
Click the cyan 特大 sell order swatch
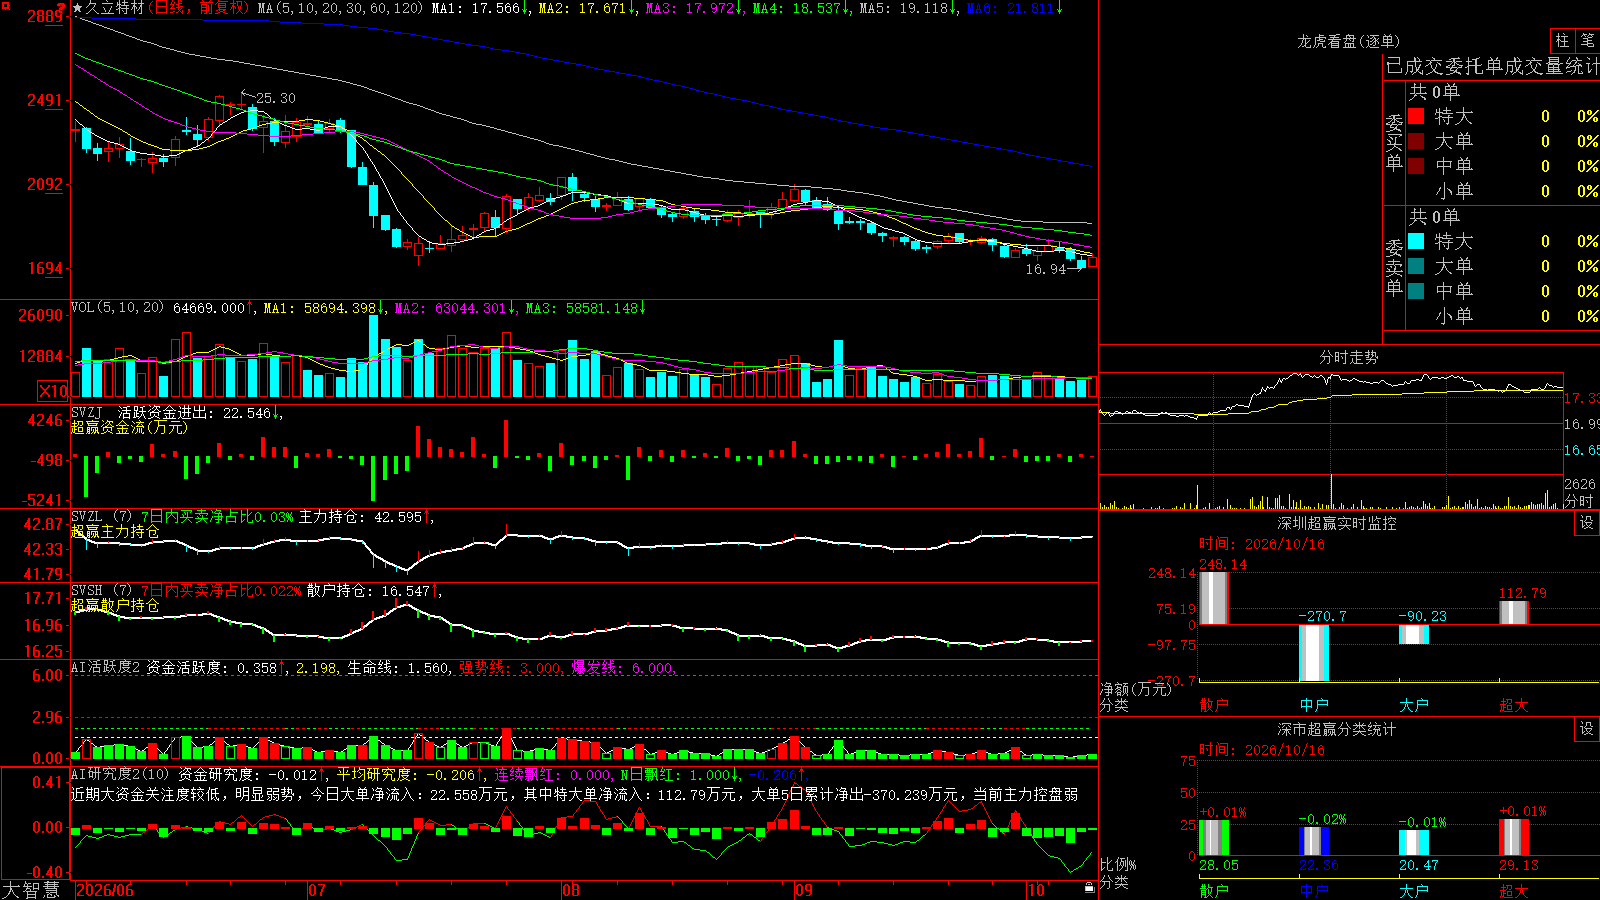[1416, 241]
